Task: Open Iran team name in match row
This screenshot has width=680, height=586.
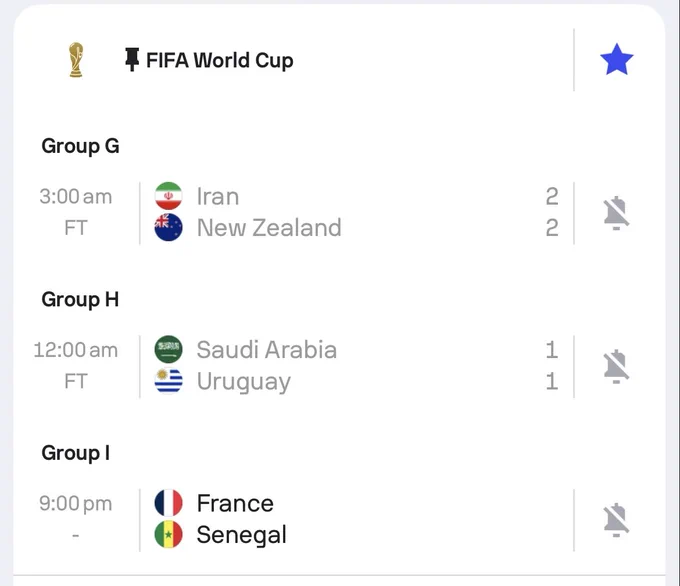Action: click(x=218, y=196)
